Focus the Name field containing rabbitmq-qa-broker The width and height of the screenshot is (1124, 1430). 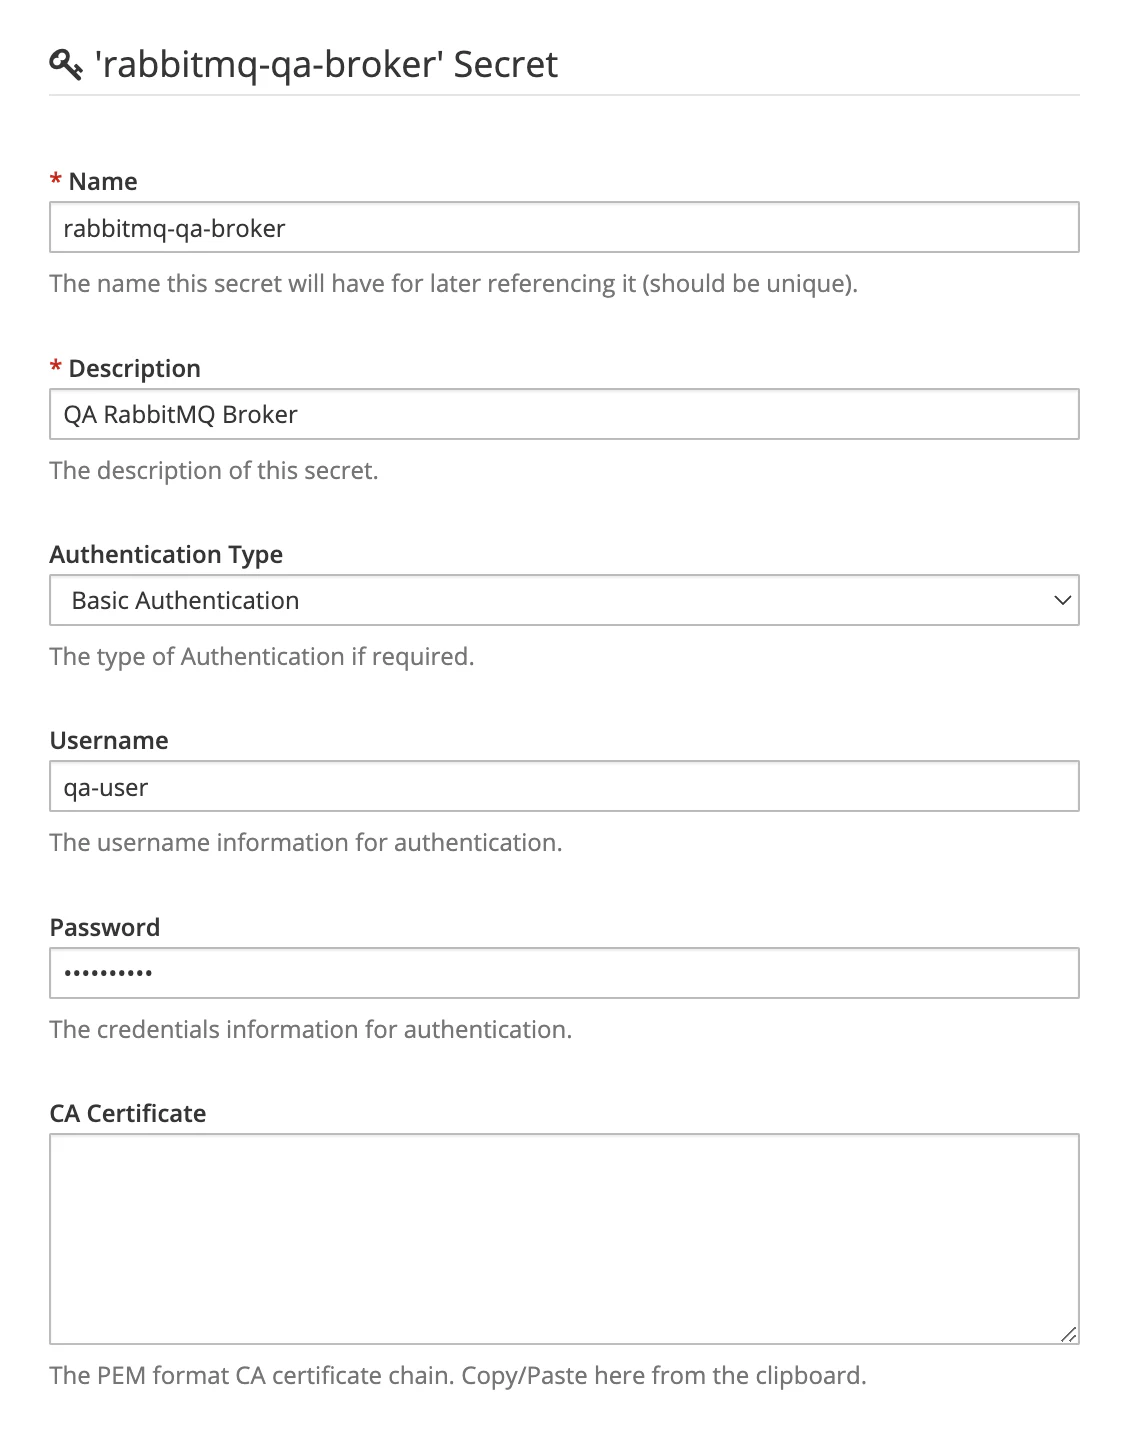tap(563, 228)
